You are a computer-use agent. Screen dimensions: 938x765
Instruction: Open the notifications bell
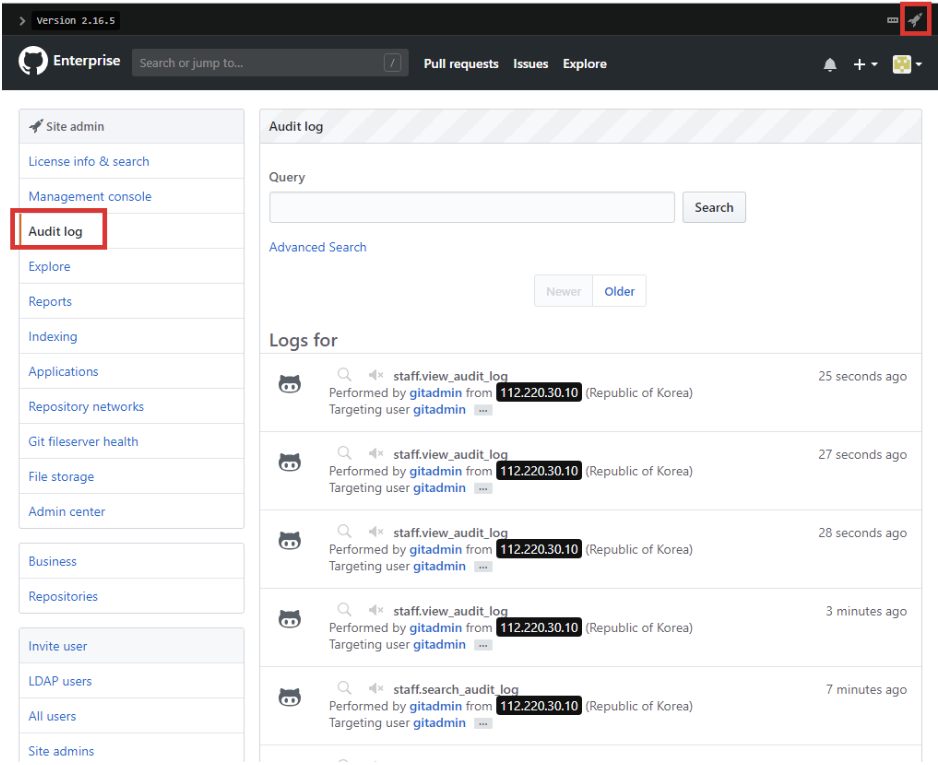click(x=829, y=65)
